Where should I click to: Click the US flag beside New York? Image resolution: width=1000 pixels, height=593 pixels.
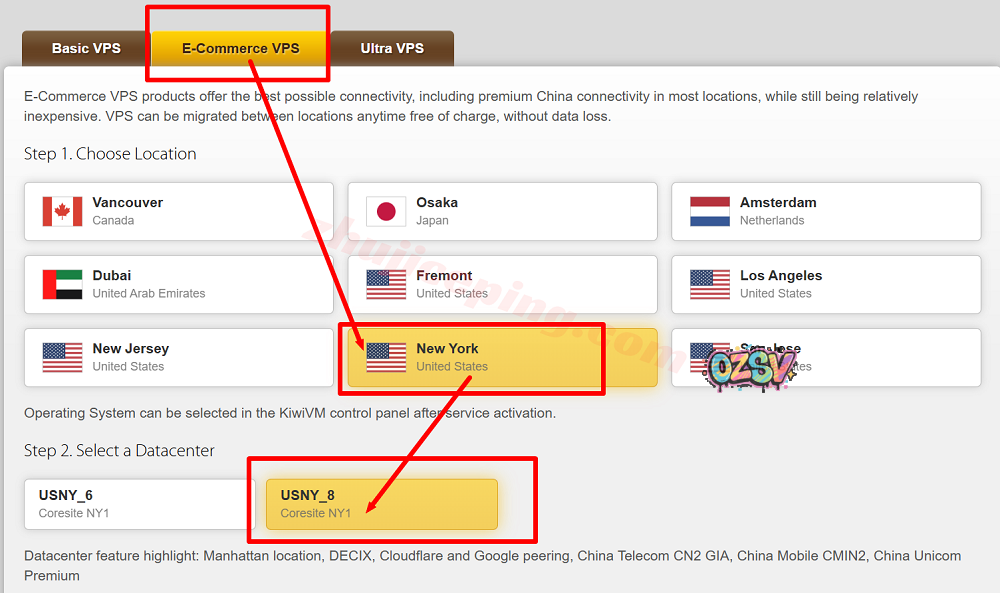click(386, 357)
